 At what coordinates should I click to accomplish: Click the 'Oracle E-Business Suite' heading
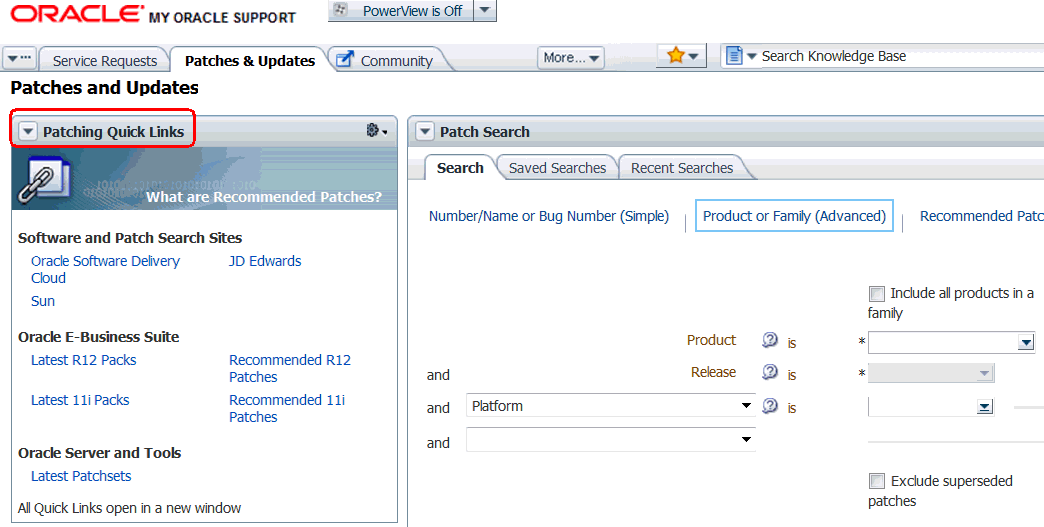coord(99,337)
